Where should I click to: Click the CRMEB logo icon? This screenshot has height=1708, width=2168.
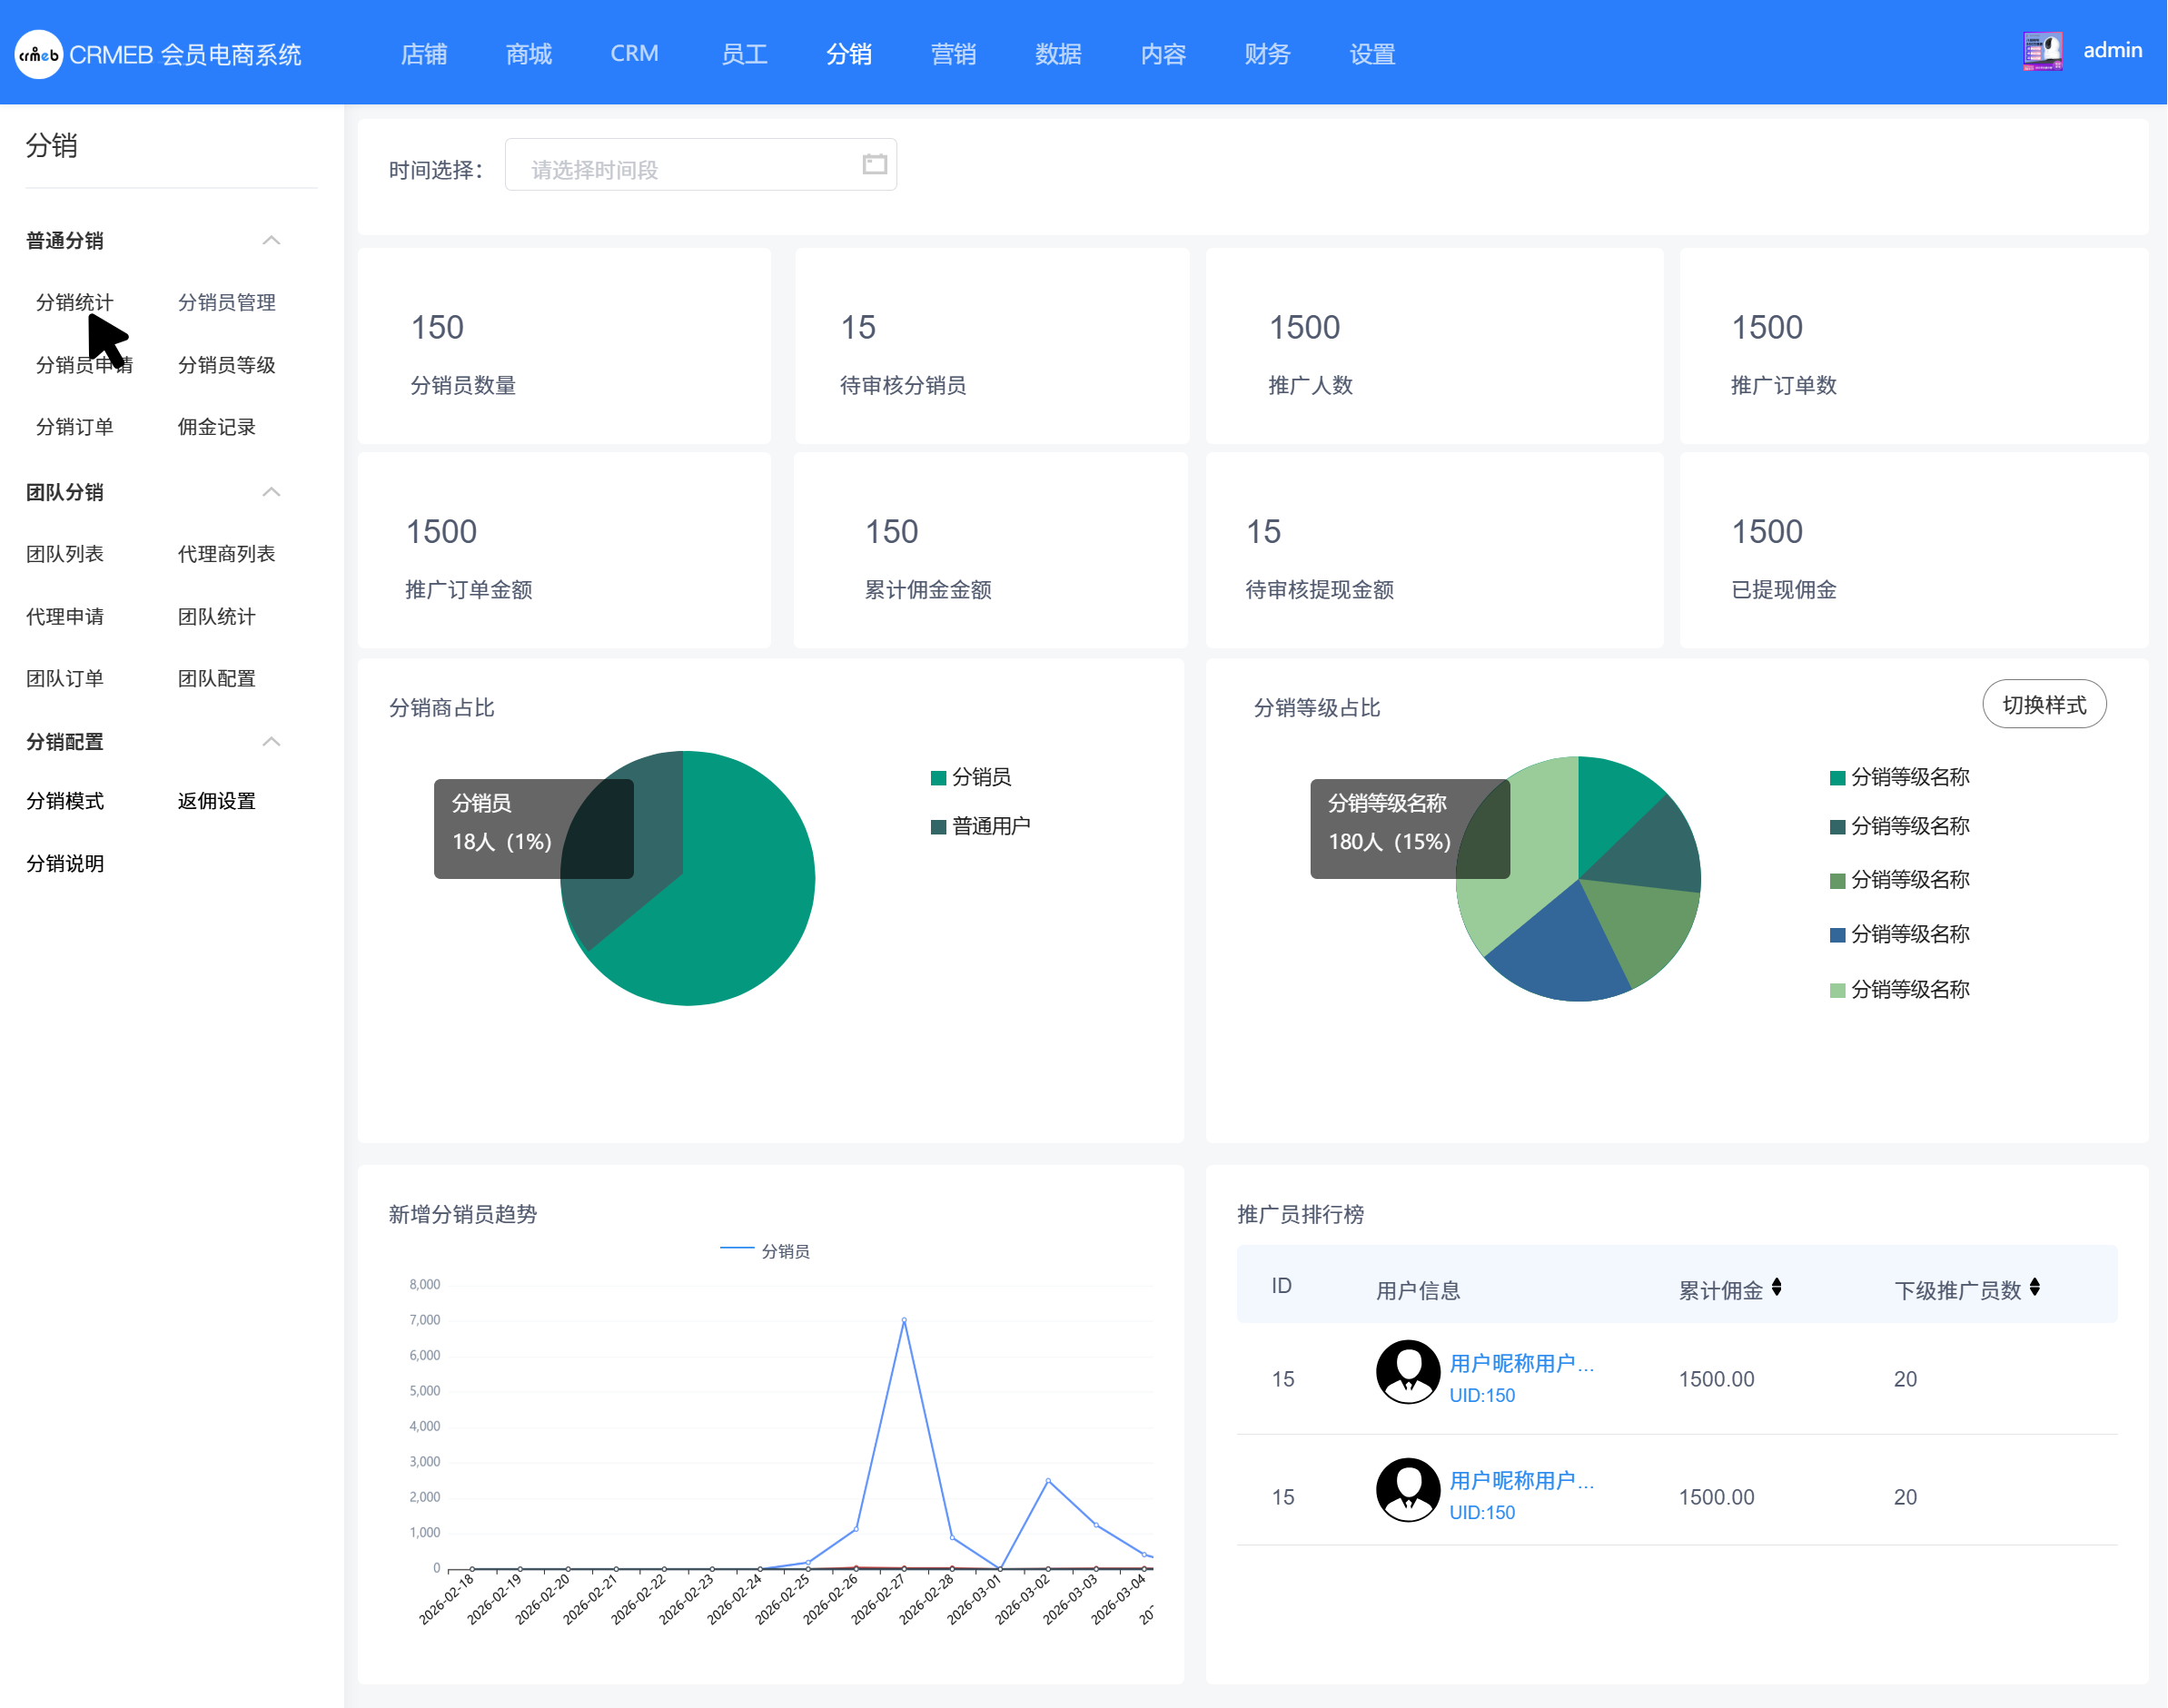click(x=38, y=55)
